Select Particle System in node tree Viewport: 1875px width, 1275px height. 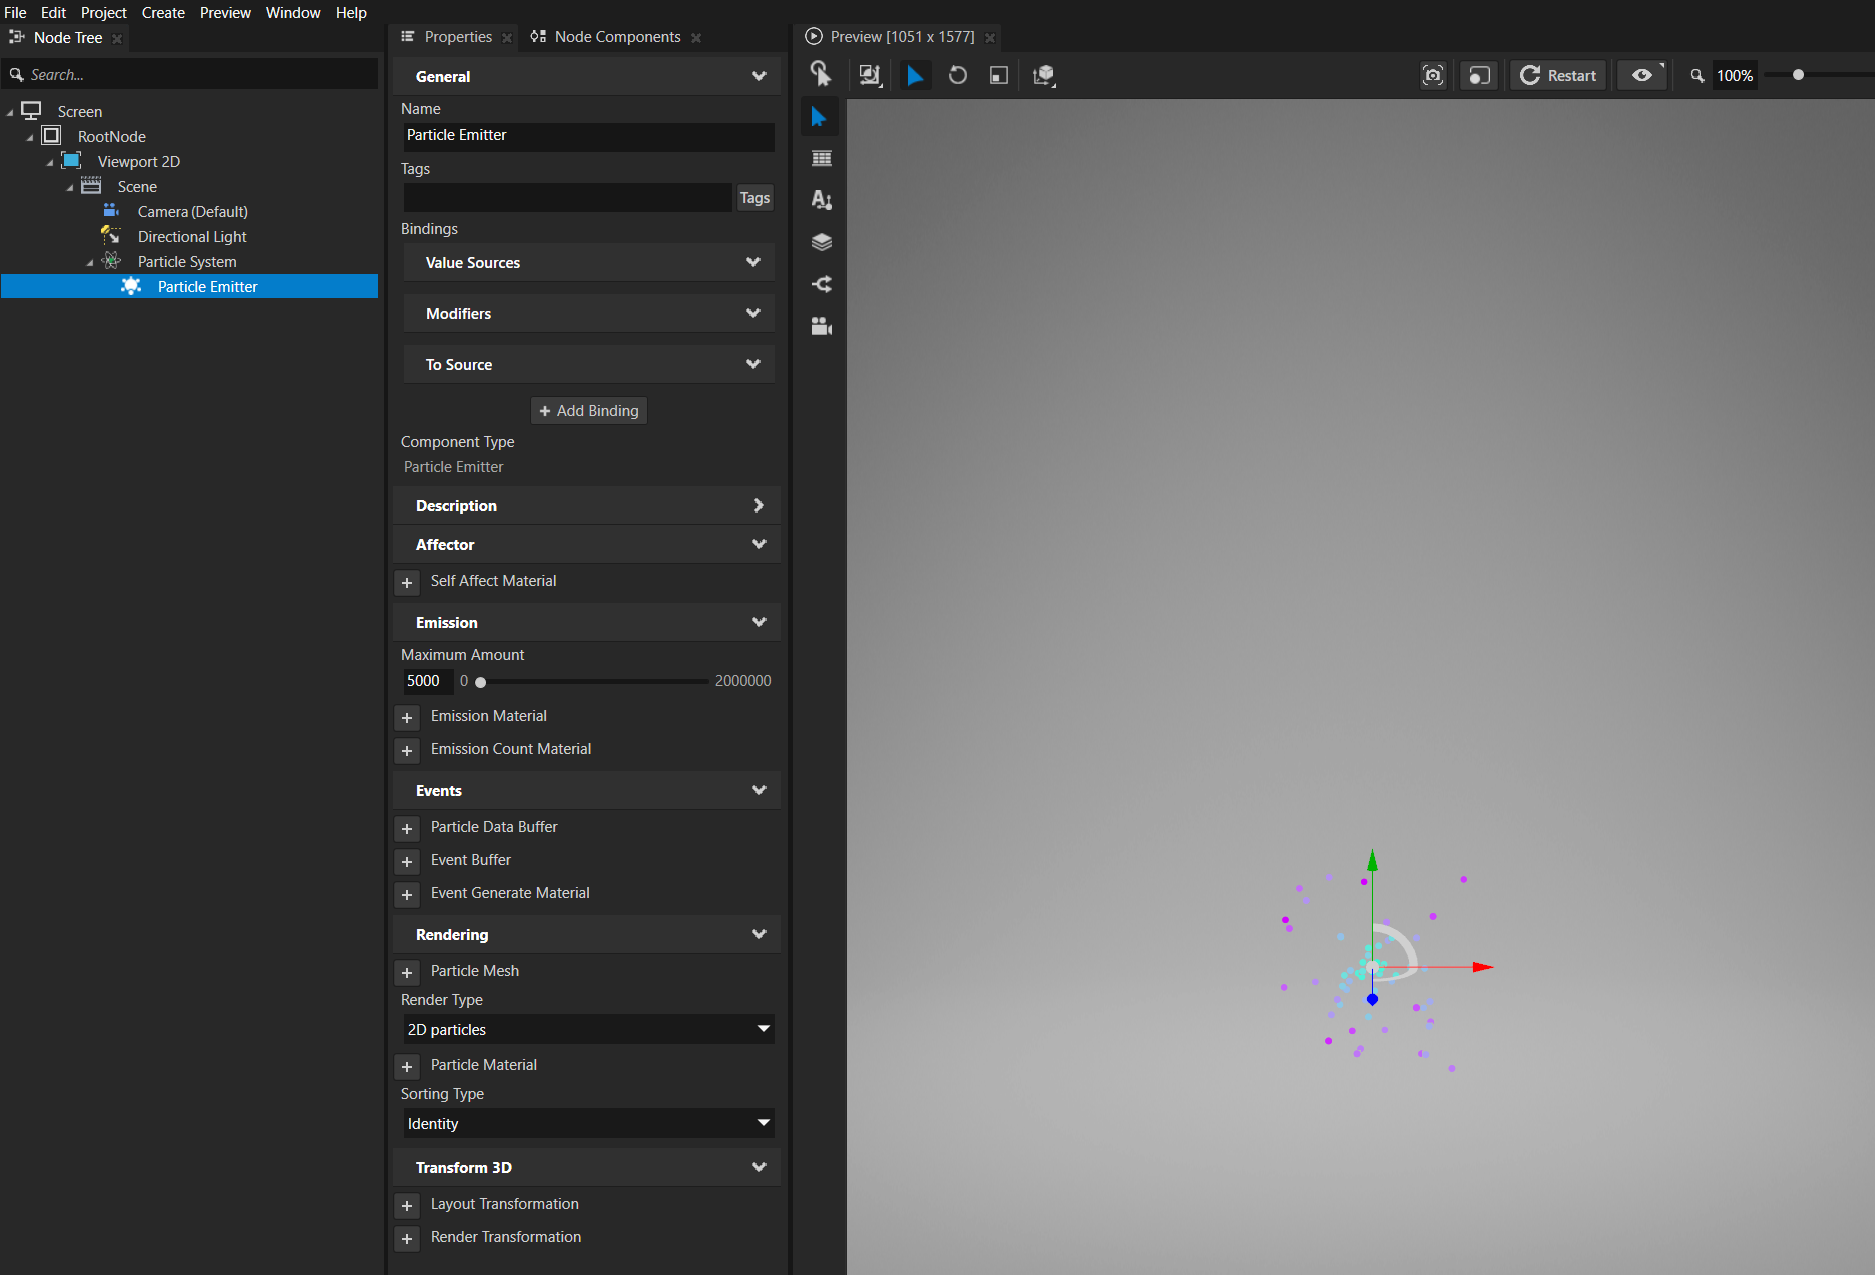[x=187, y=262]
